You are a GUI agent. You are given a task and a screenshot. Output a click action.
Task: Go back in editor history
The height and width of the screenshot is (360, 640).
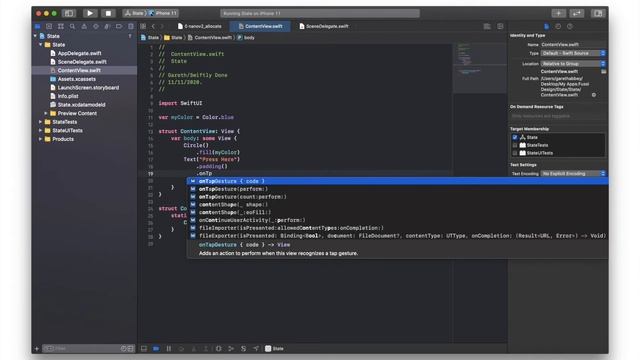coord(153,26)
